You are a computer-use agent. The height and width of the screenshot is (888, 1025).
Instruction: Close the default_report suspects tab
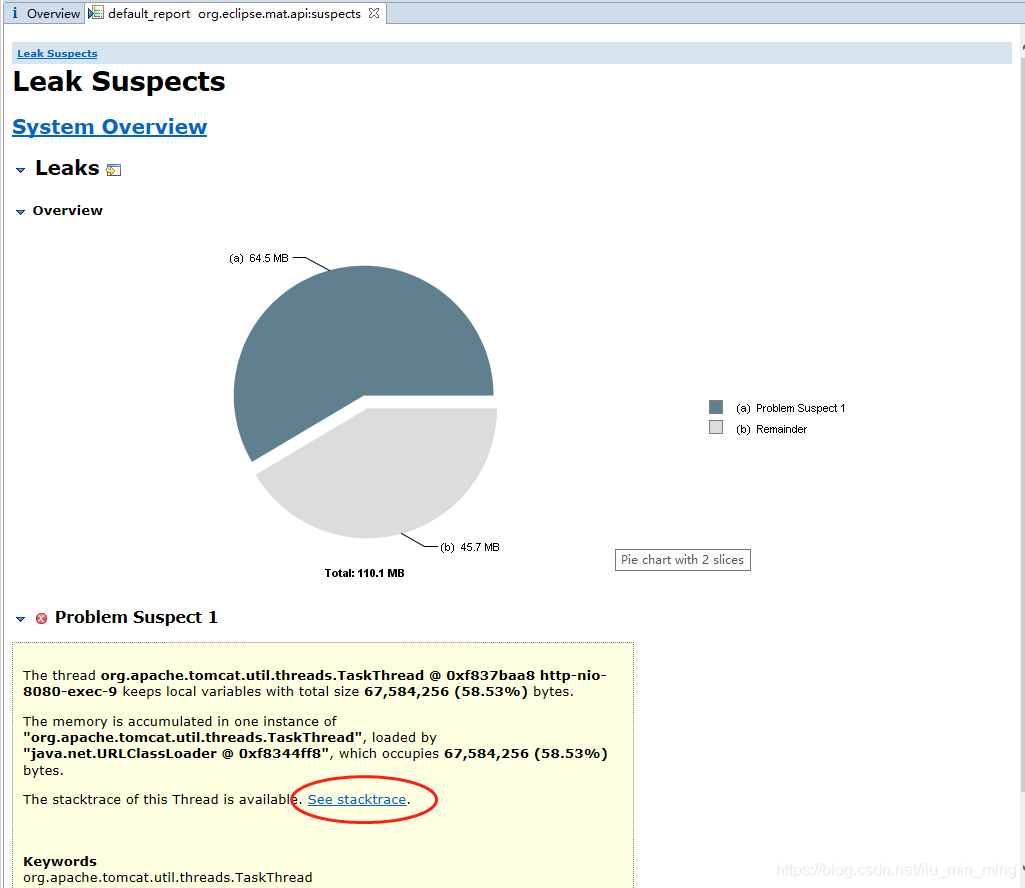374,13
